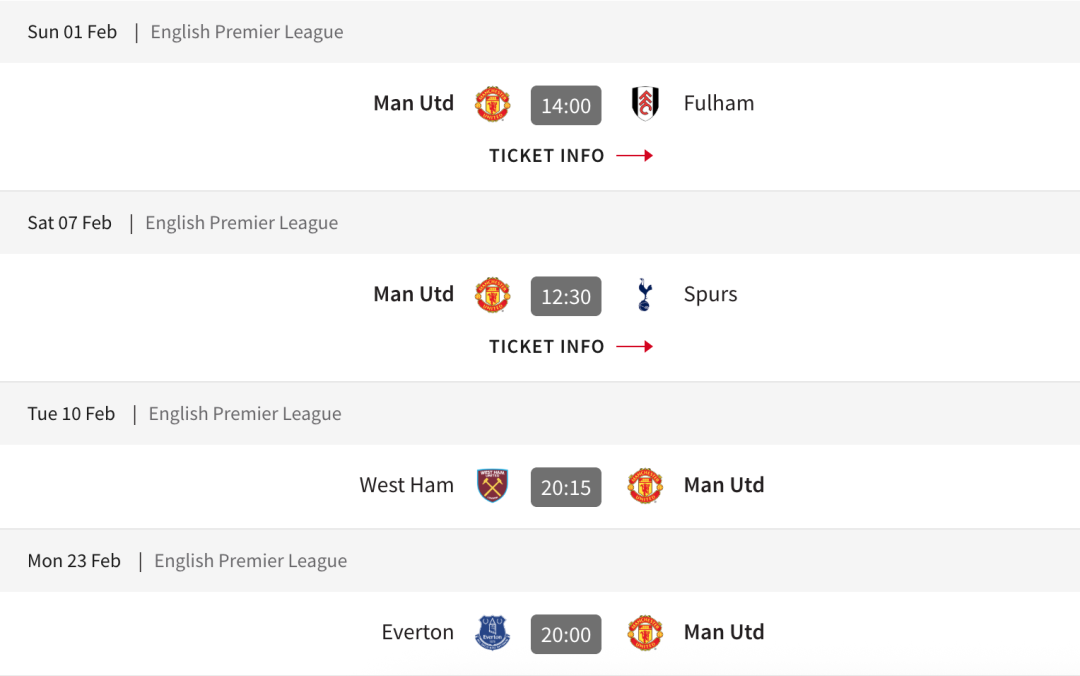The width and height of the screenshot is (1080, 676).
Task: Click Man Utd crest in Spurs fixture
Action: 492,295
